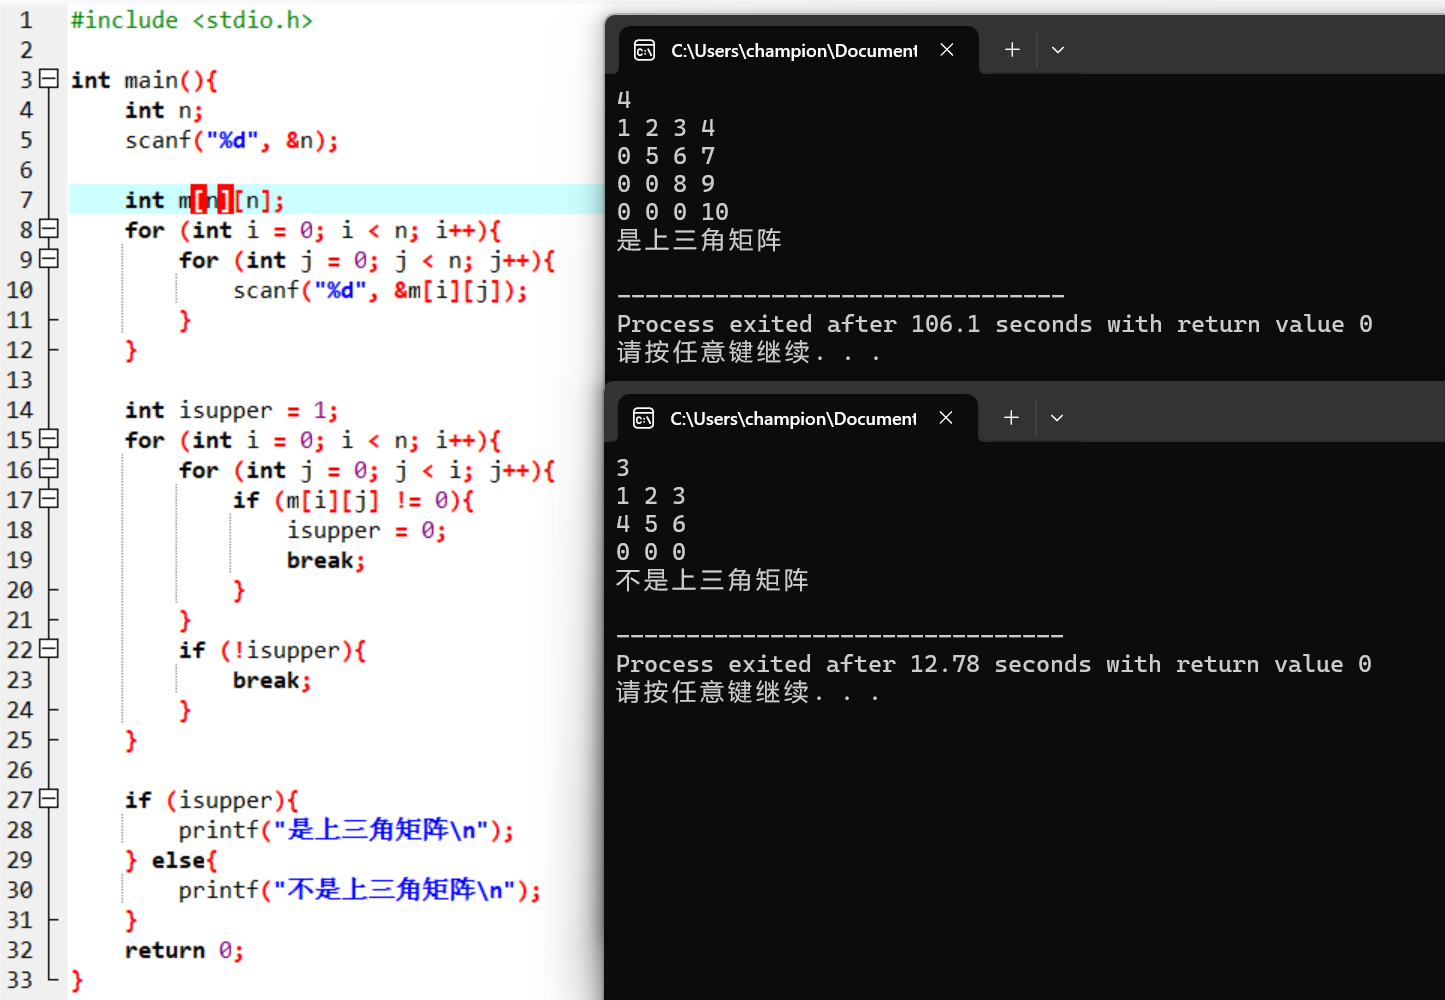This screenshot has height=1000, width=1445.
Task: Click '是上三角矩阵' output in upper terminal
Action: coord(699,240)
